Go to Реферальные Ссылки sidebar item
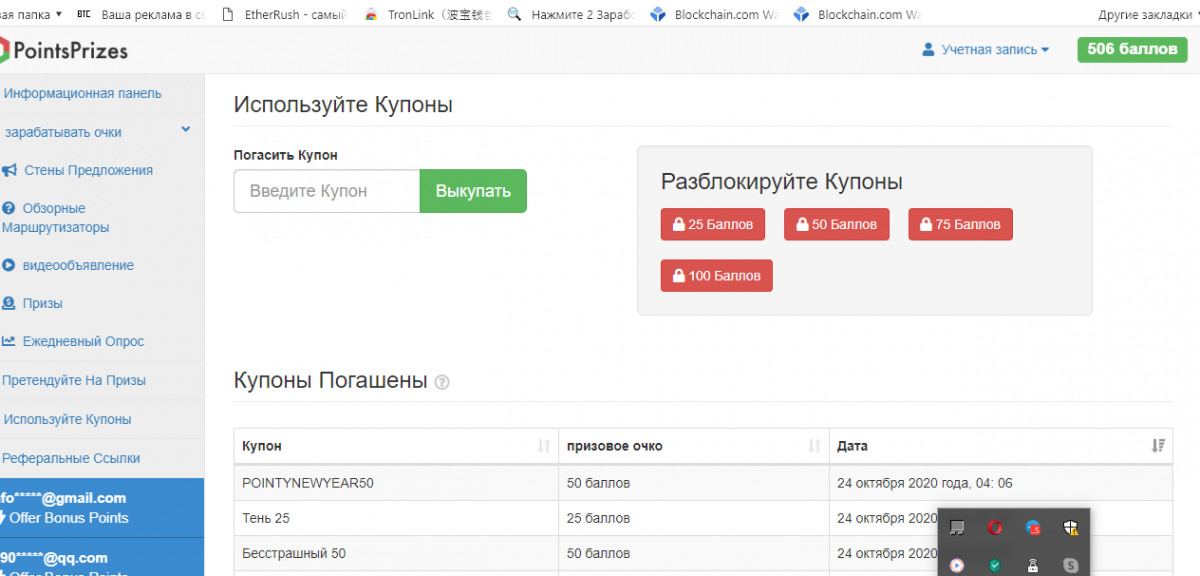1200x576 pixels. (x=71, y=458)
